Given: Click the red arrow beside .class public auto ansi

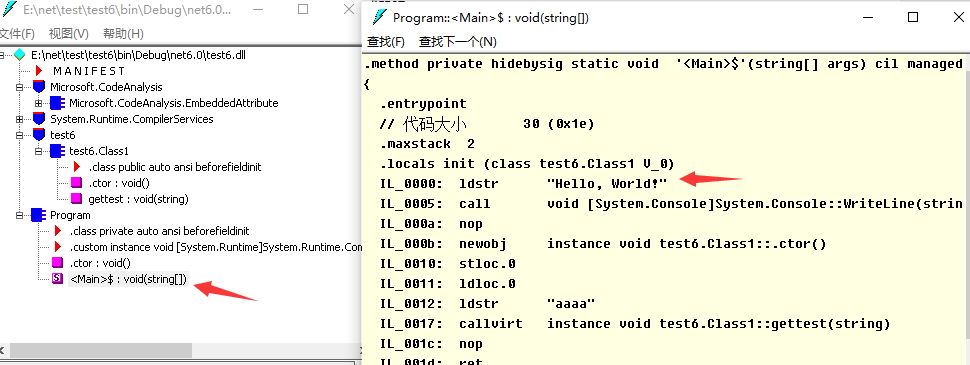Looking at the screenshot, I should point(77,167).
